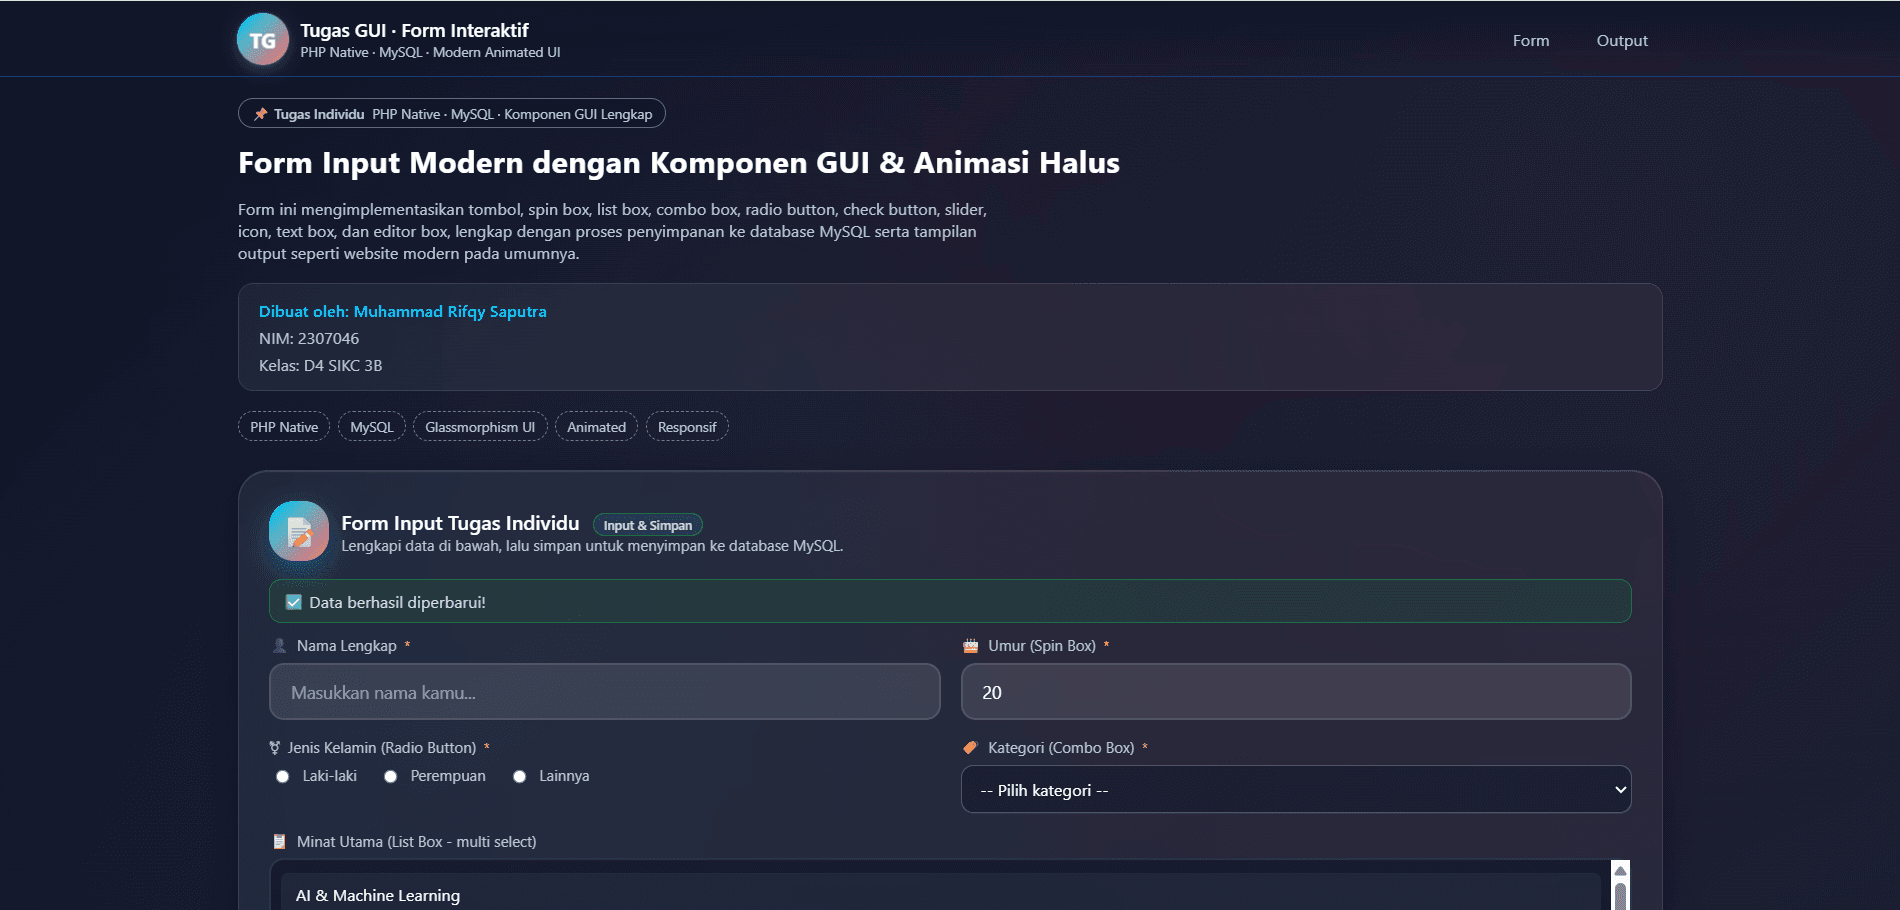This screenshot has height=910, width=1900.
Task: Click the checkmark icon in the success message
Action: 292,601
